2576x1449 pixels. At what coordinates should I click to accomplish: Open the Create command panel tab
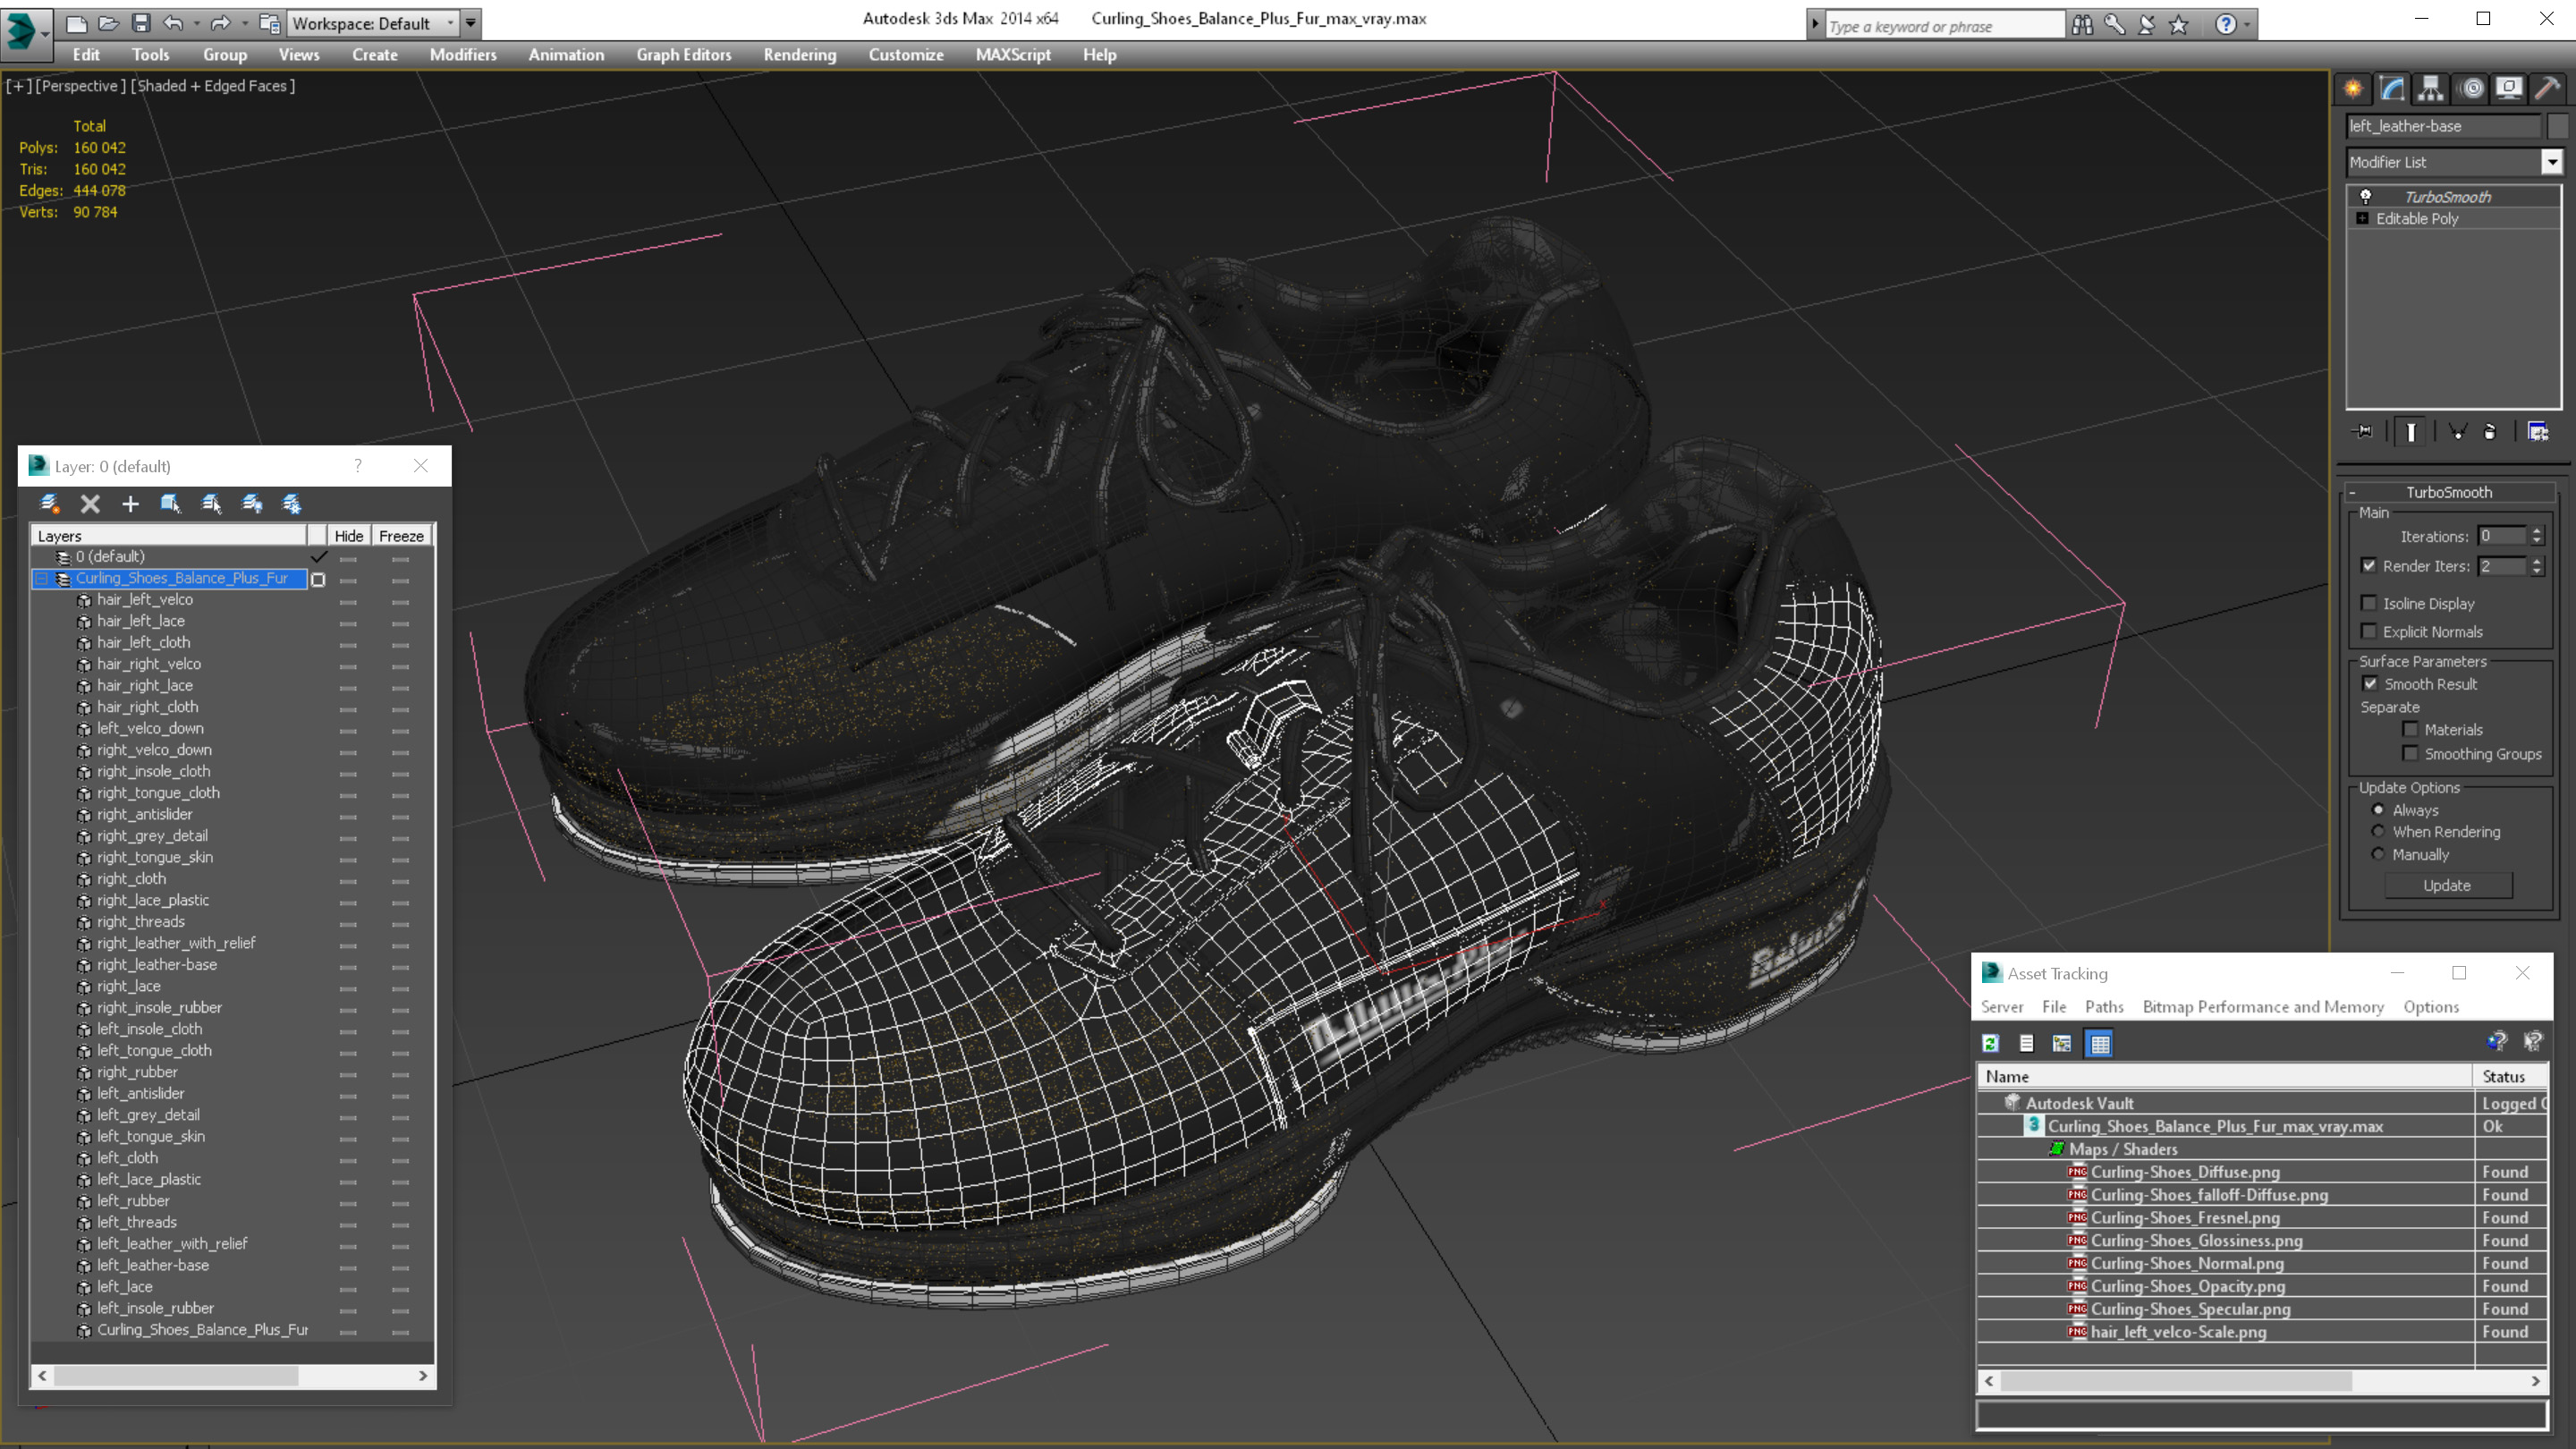2353,89
